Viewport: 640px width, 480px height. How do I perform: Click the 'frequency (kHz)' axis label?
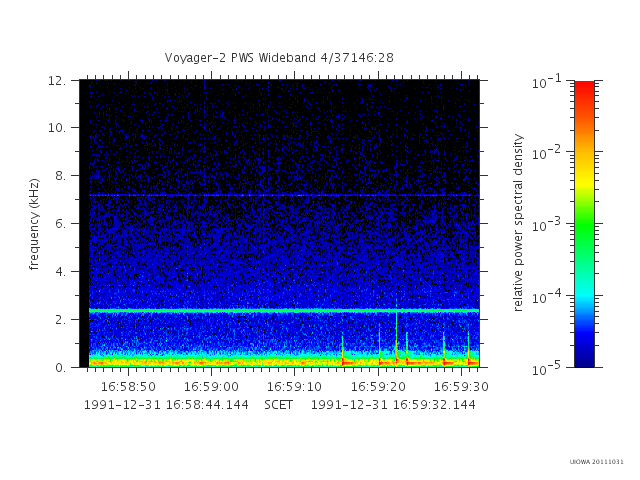click(x=34, y=224)
